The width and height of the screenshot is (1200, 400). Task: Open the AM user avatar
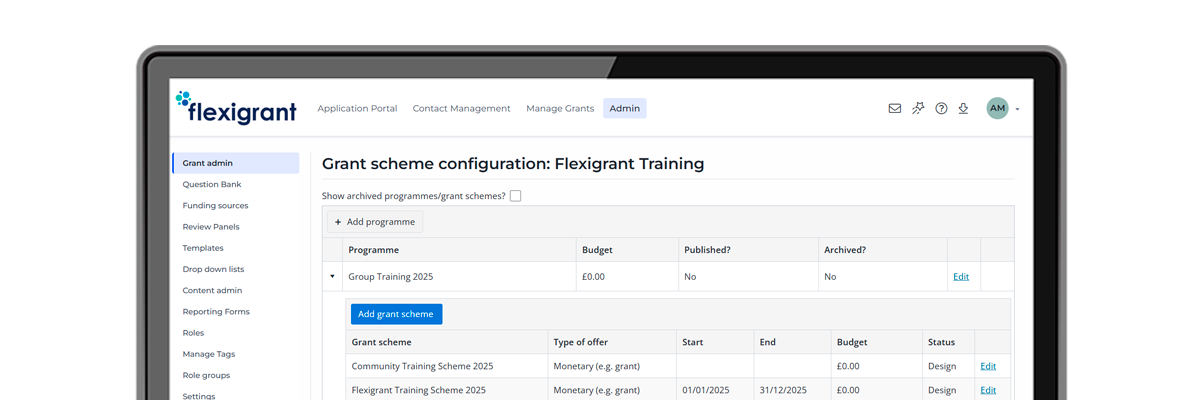tap(997, 109)
